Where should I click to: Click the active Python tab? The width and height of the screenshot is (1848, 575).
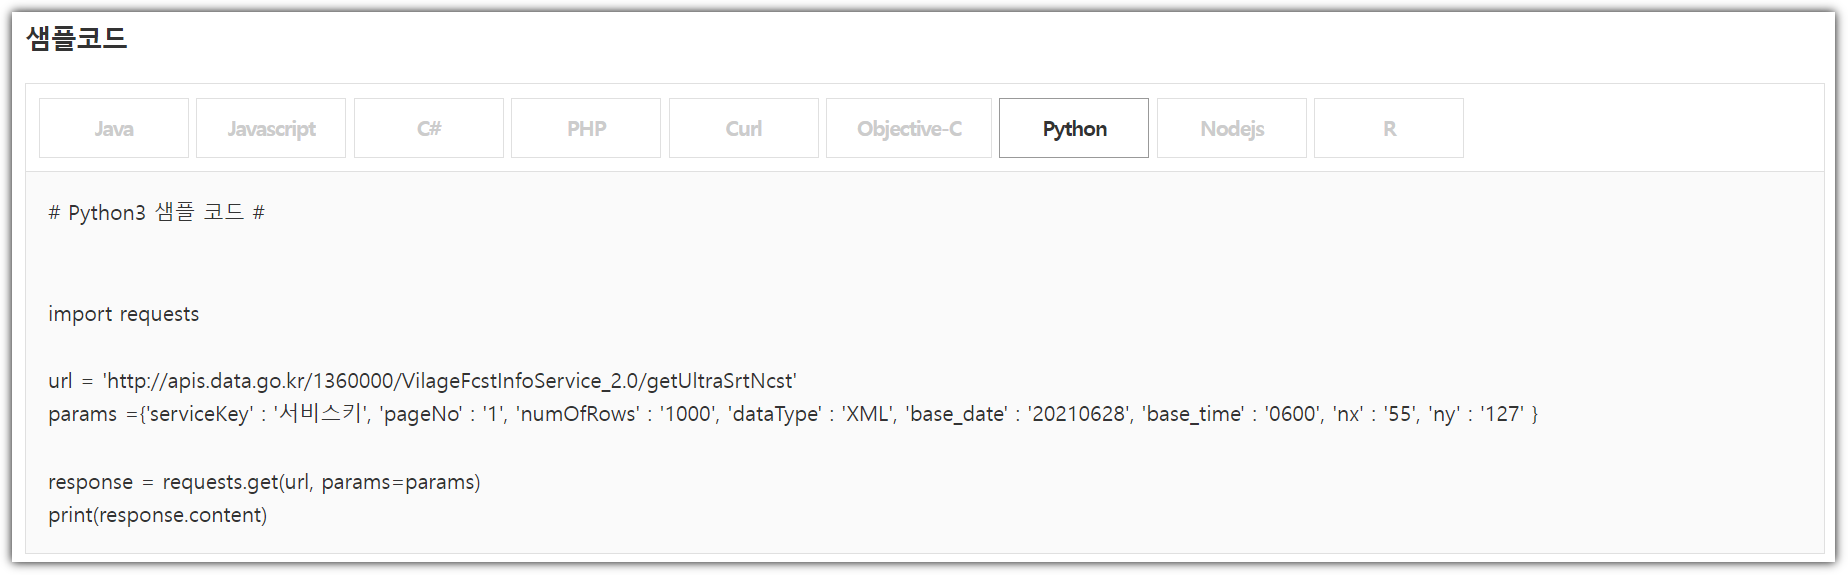[x=1074, y=128]
